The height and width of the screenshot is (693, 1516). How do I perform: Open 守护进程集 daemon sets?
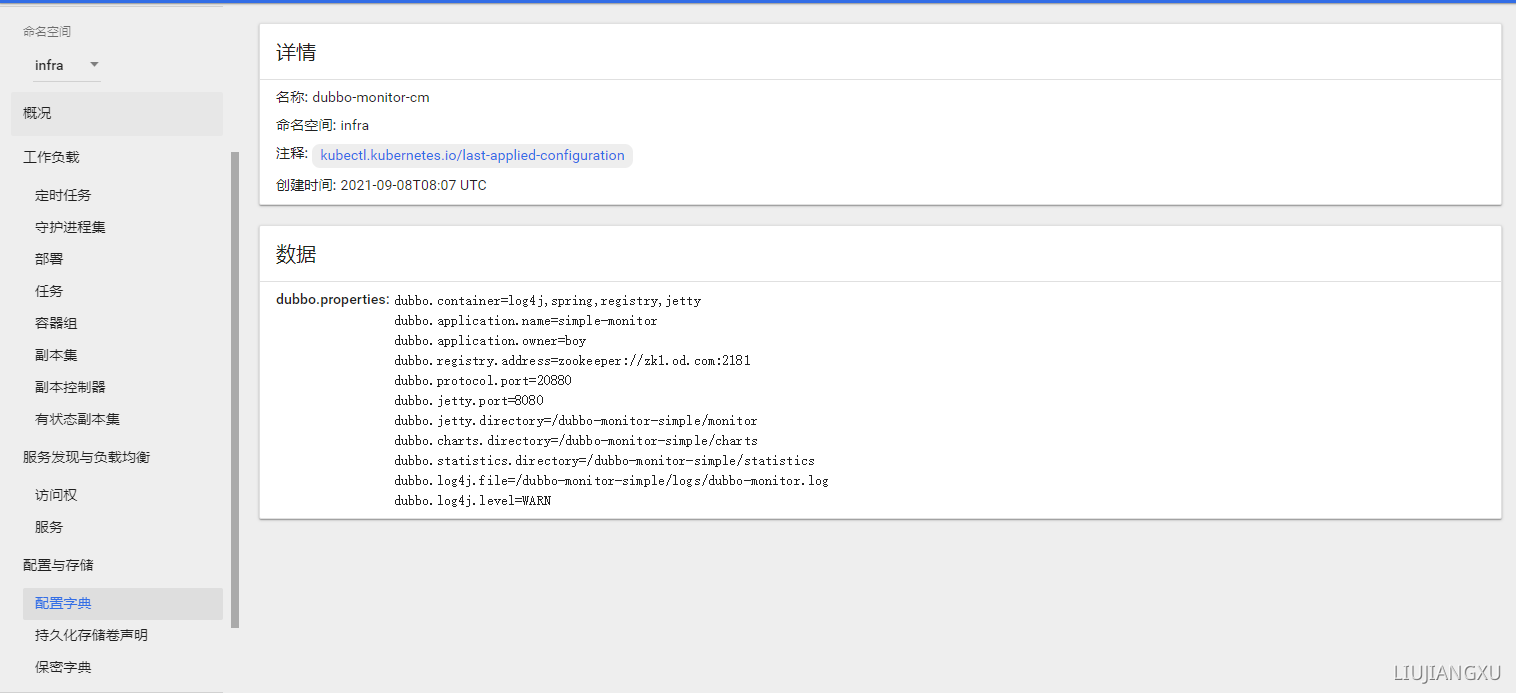[70, 227]
